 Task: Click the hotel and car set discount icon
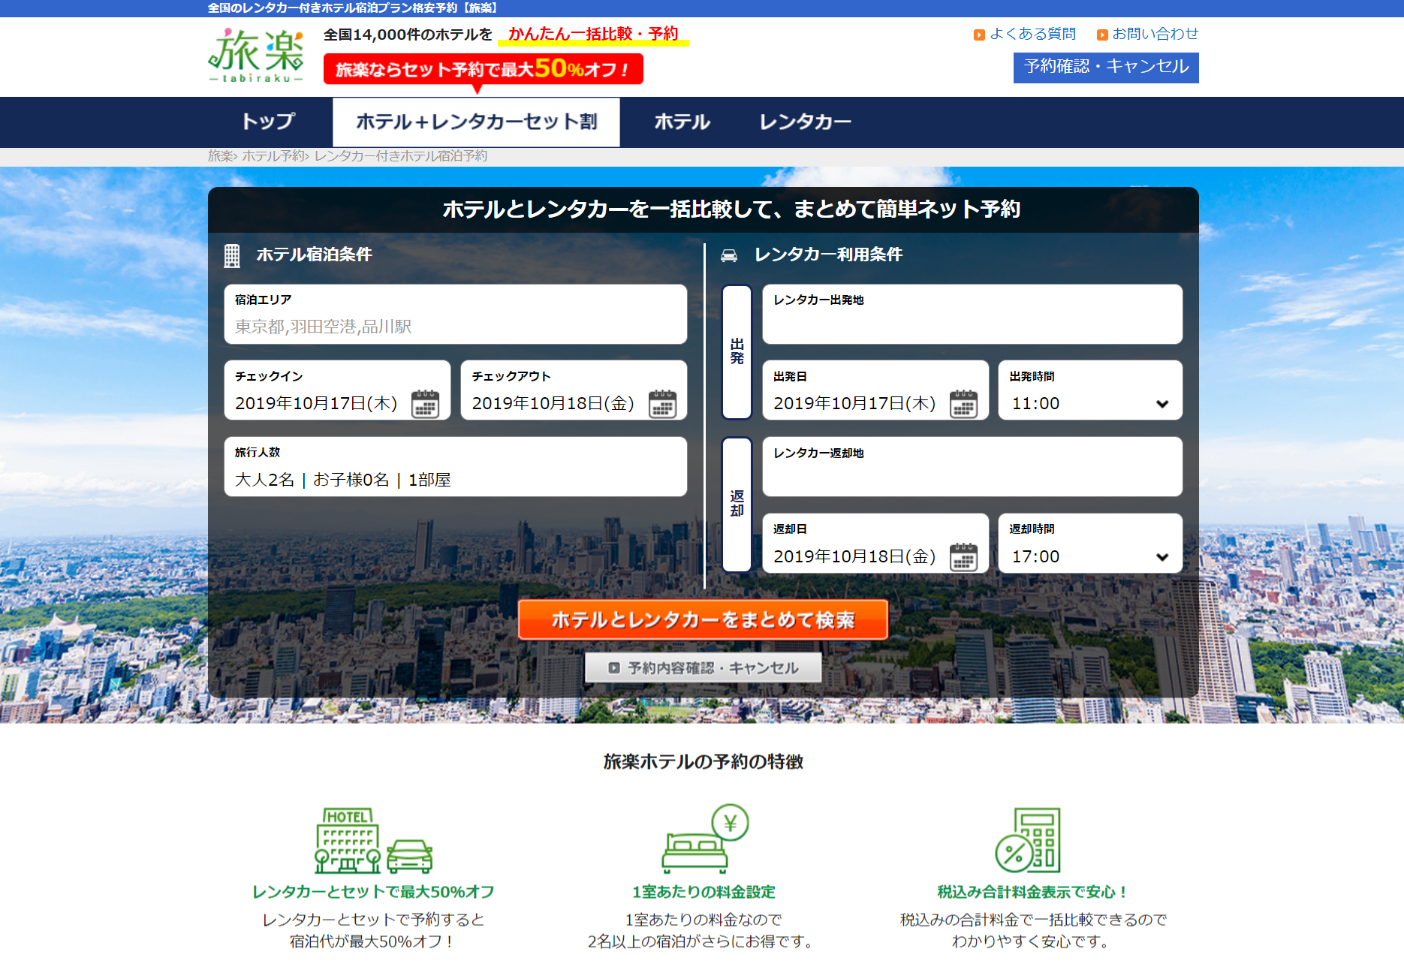373,841
